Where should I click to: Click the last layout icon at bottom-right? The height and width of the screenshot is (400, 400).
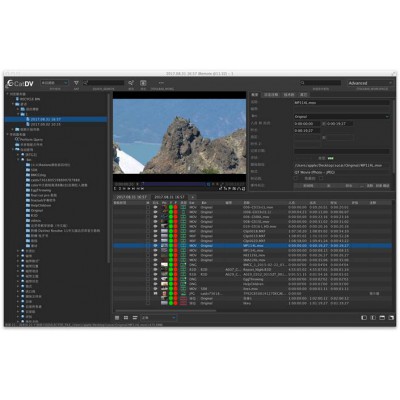(391, 318)
